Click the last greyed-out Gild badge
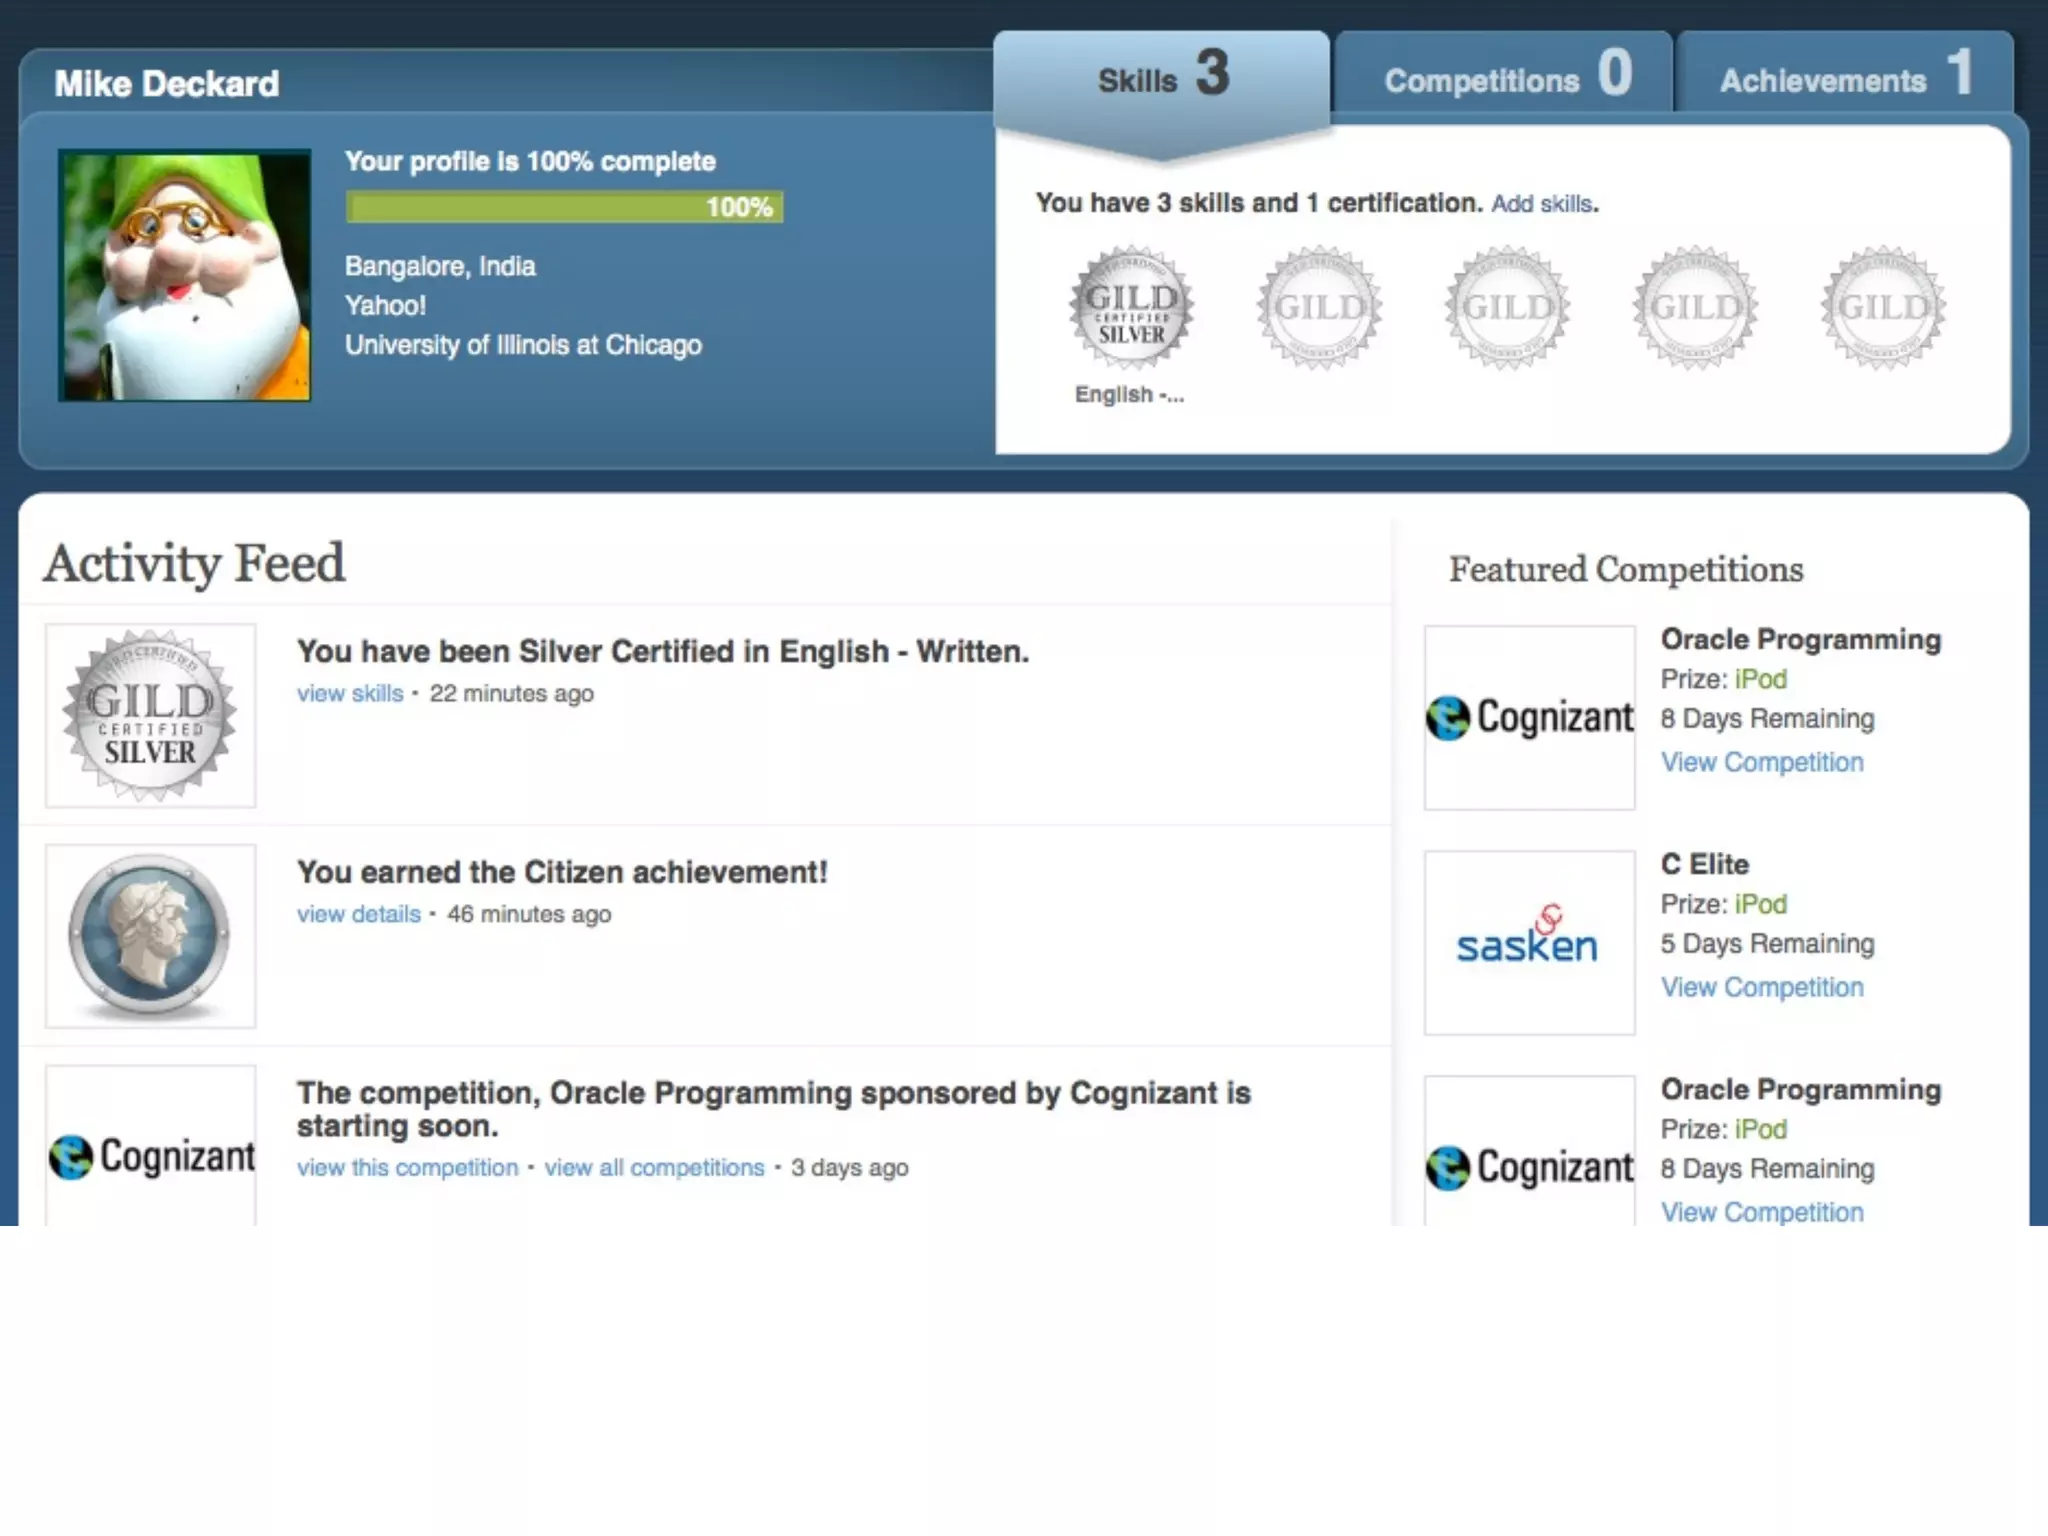 pyautogui.click(x=1883, y=308)
